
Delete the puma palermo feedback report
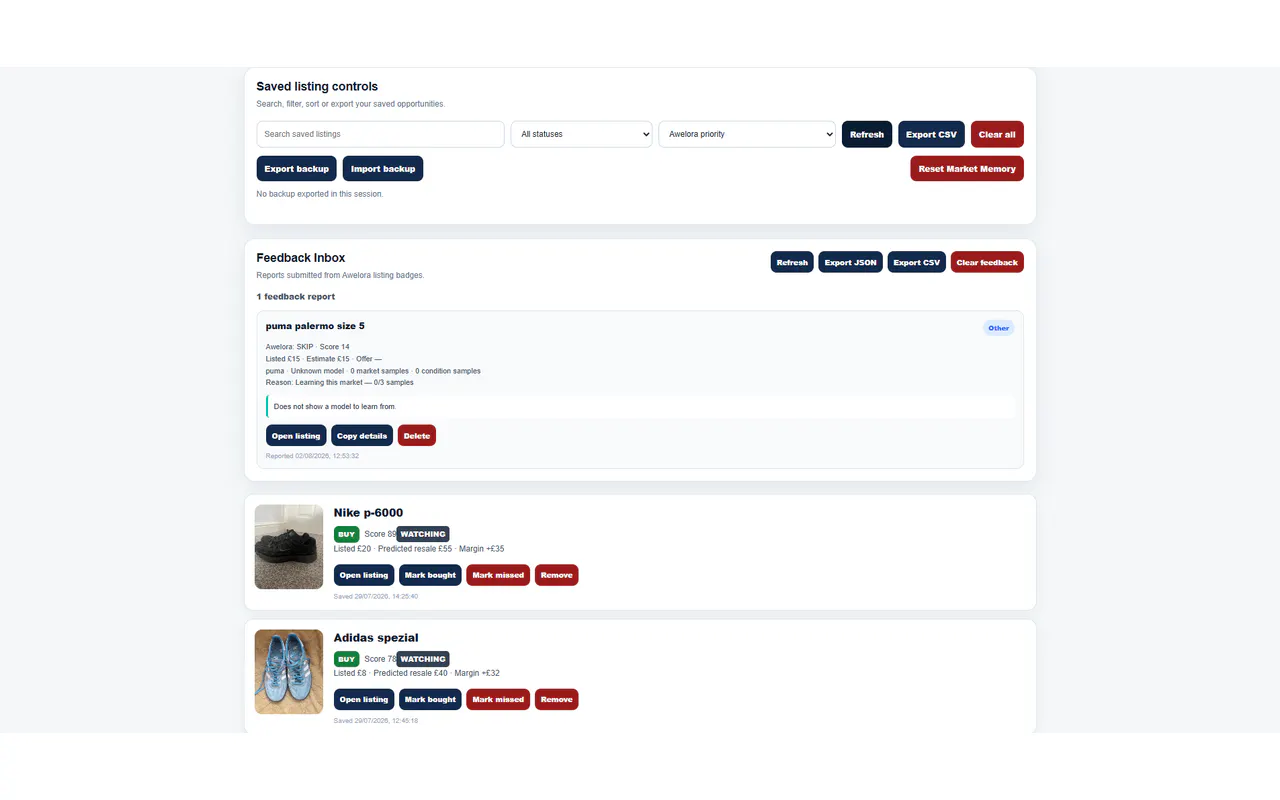(417, 435)
